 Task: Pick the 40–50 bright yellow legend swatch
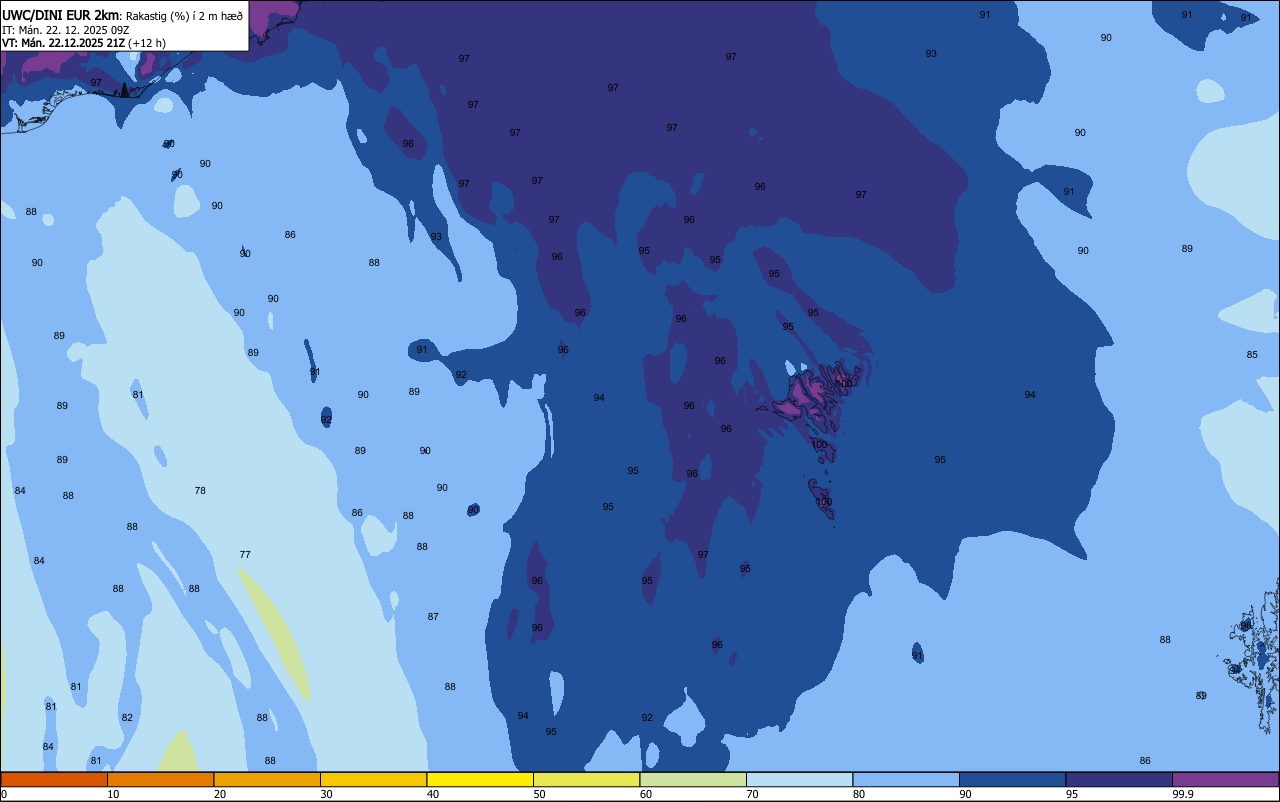tap(480, 779)
